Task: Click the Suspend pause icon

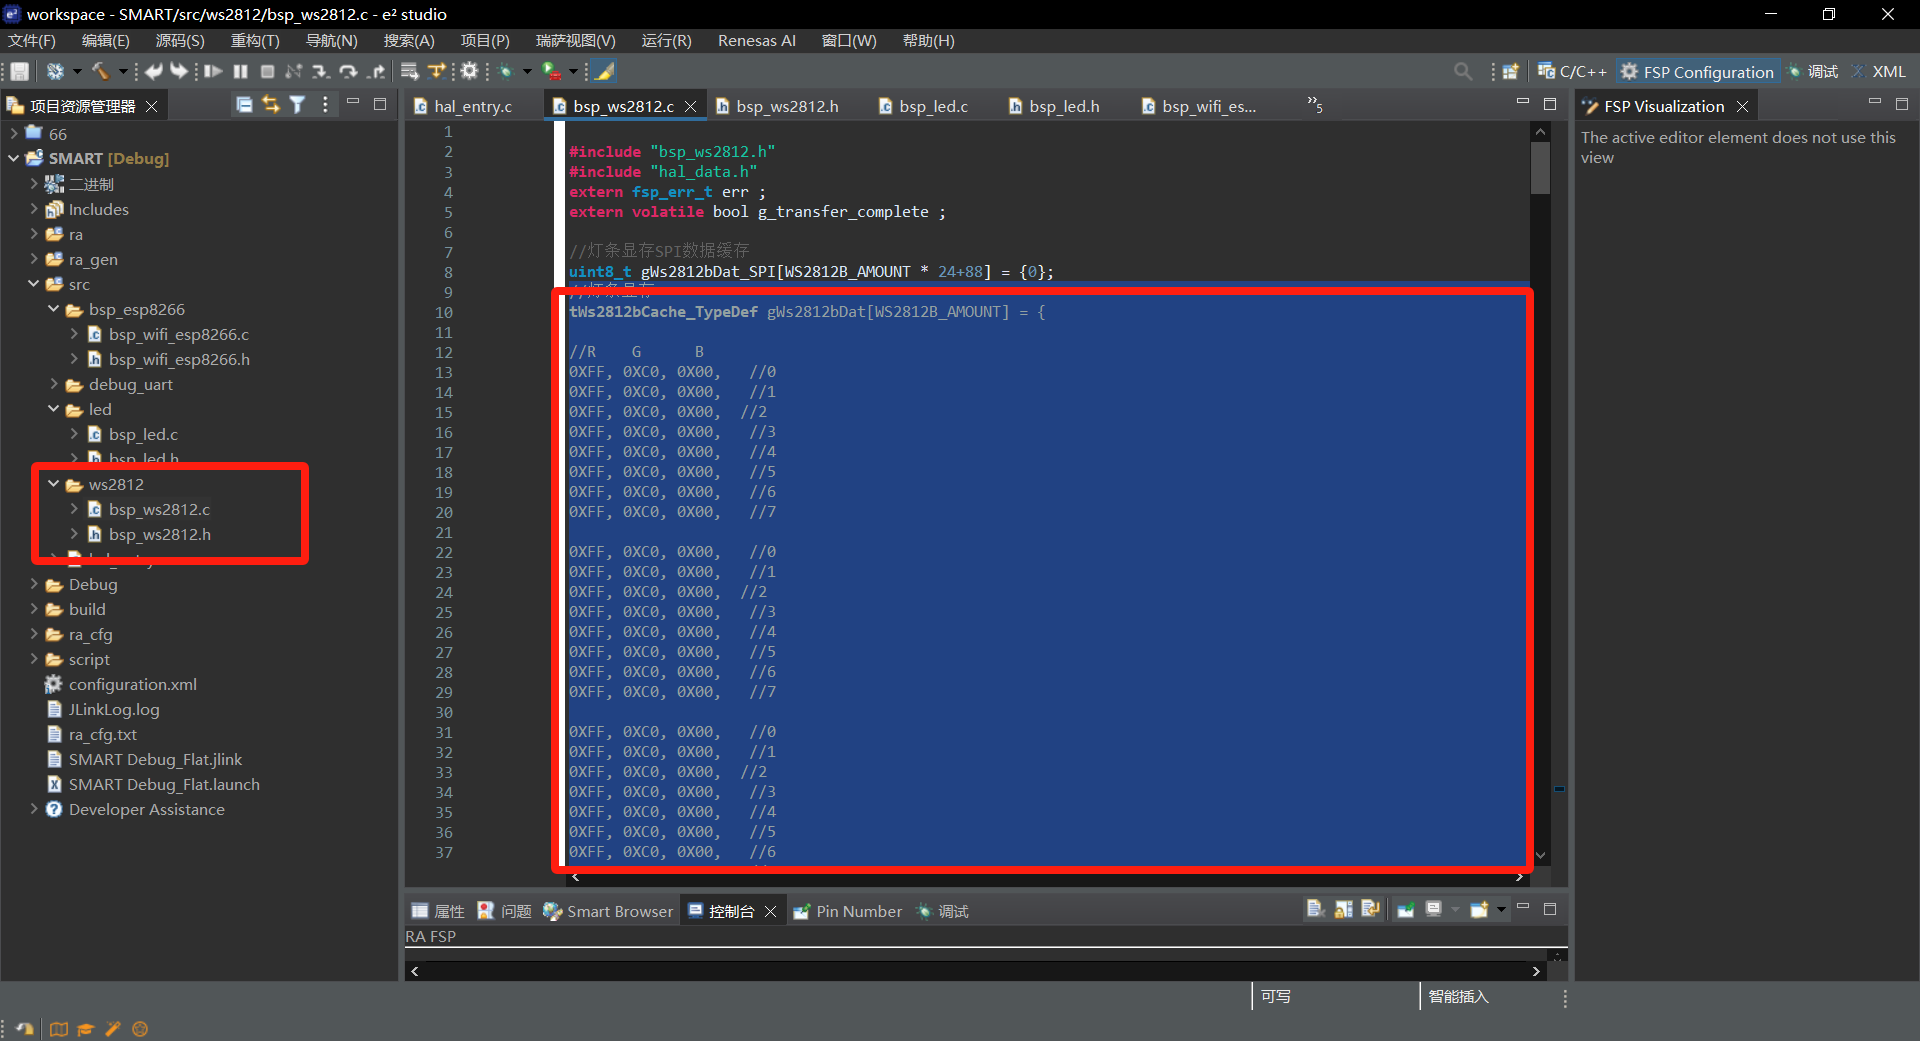Action: click(240, 71)
